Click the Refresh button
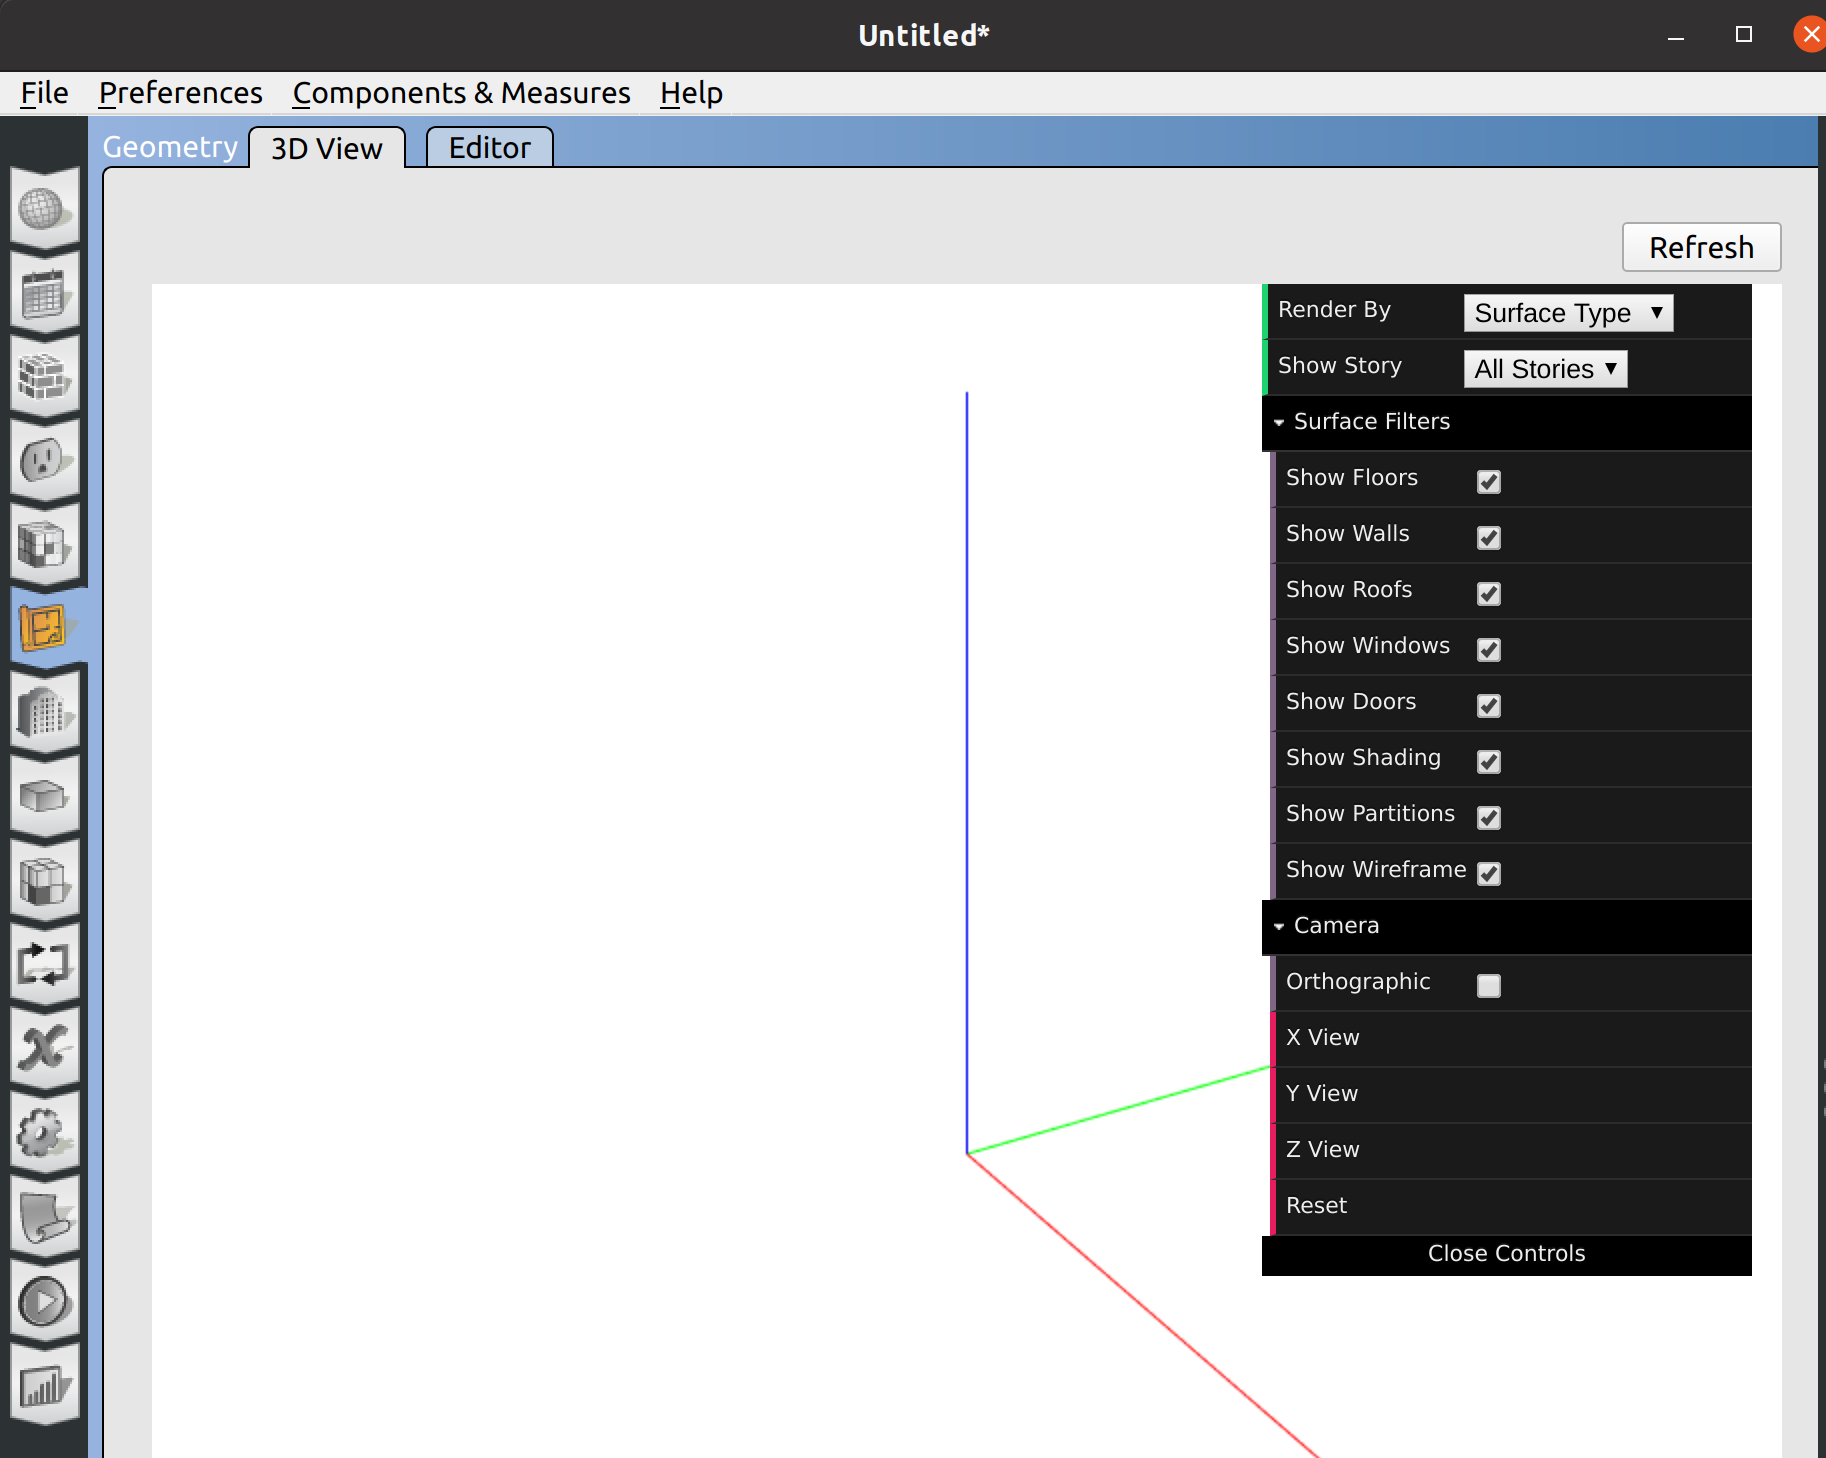1826x1458 pixels. click(1700, 247)
